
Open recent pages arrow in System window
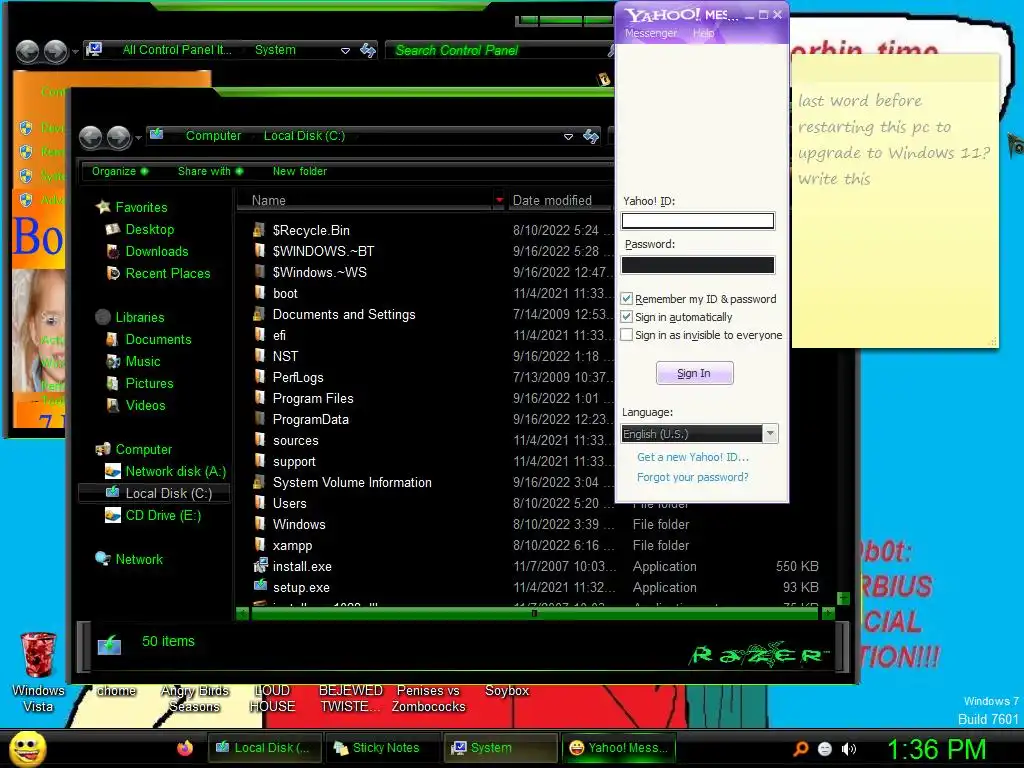(x=75, y=51)
